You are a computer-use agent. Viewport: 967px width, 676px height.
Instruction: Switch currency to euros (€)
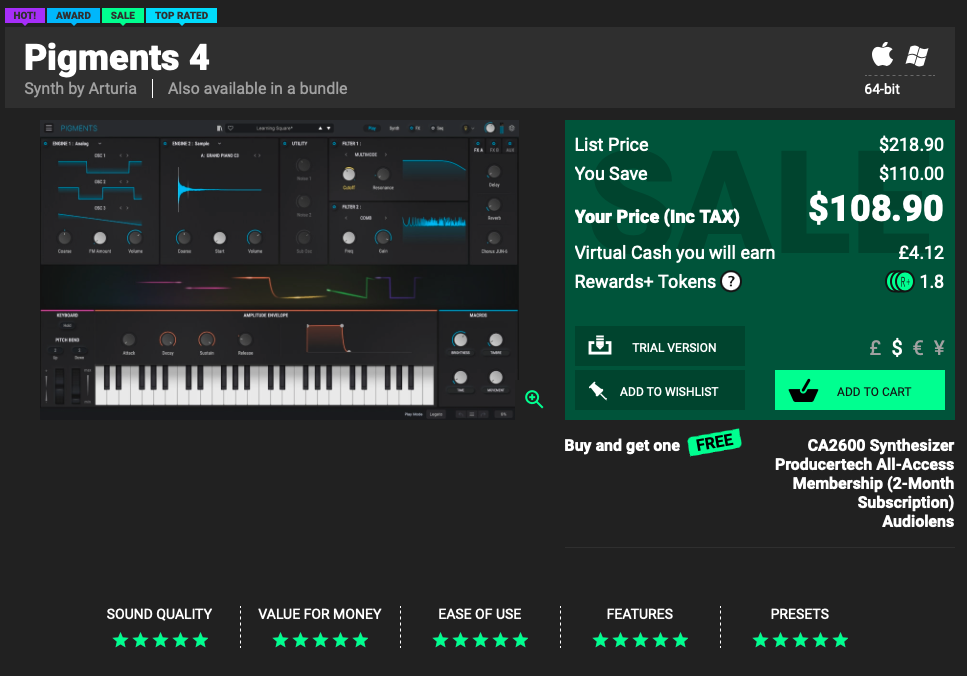918,348
